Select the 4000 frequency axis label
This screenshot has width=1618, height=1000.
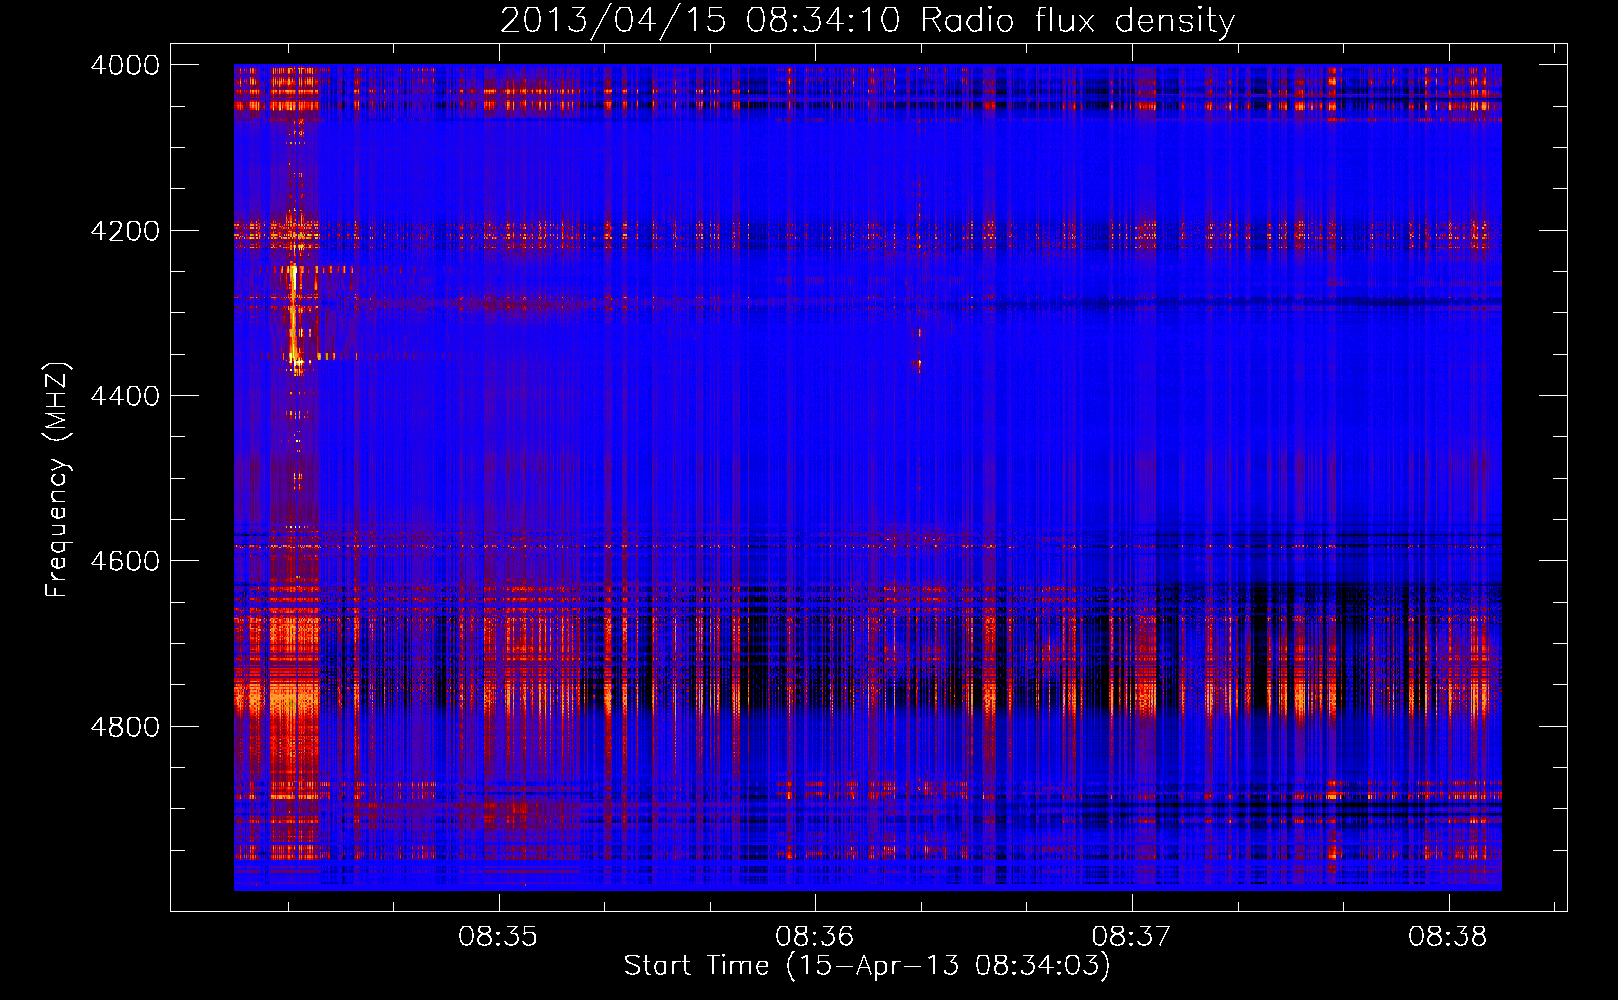125,65
